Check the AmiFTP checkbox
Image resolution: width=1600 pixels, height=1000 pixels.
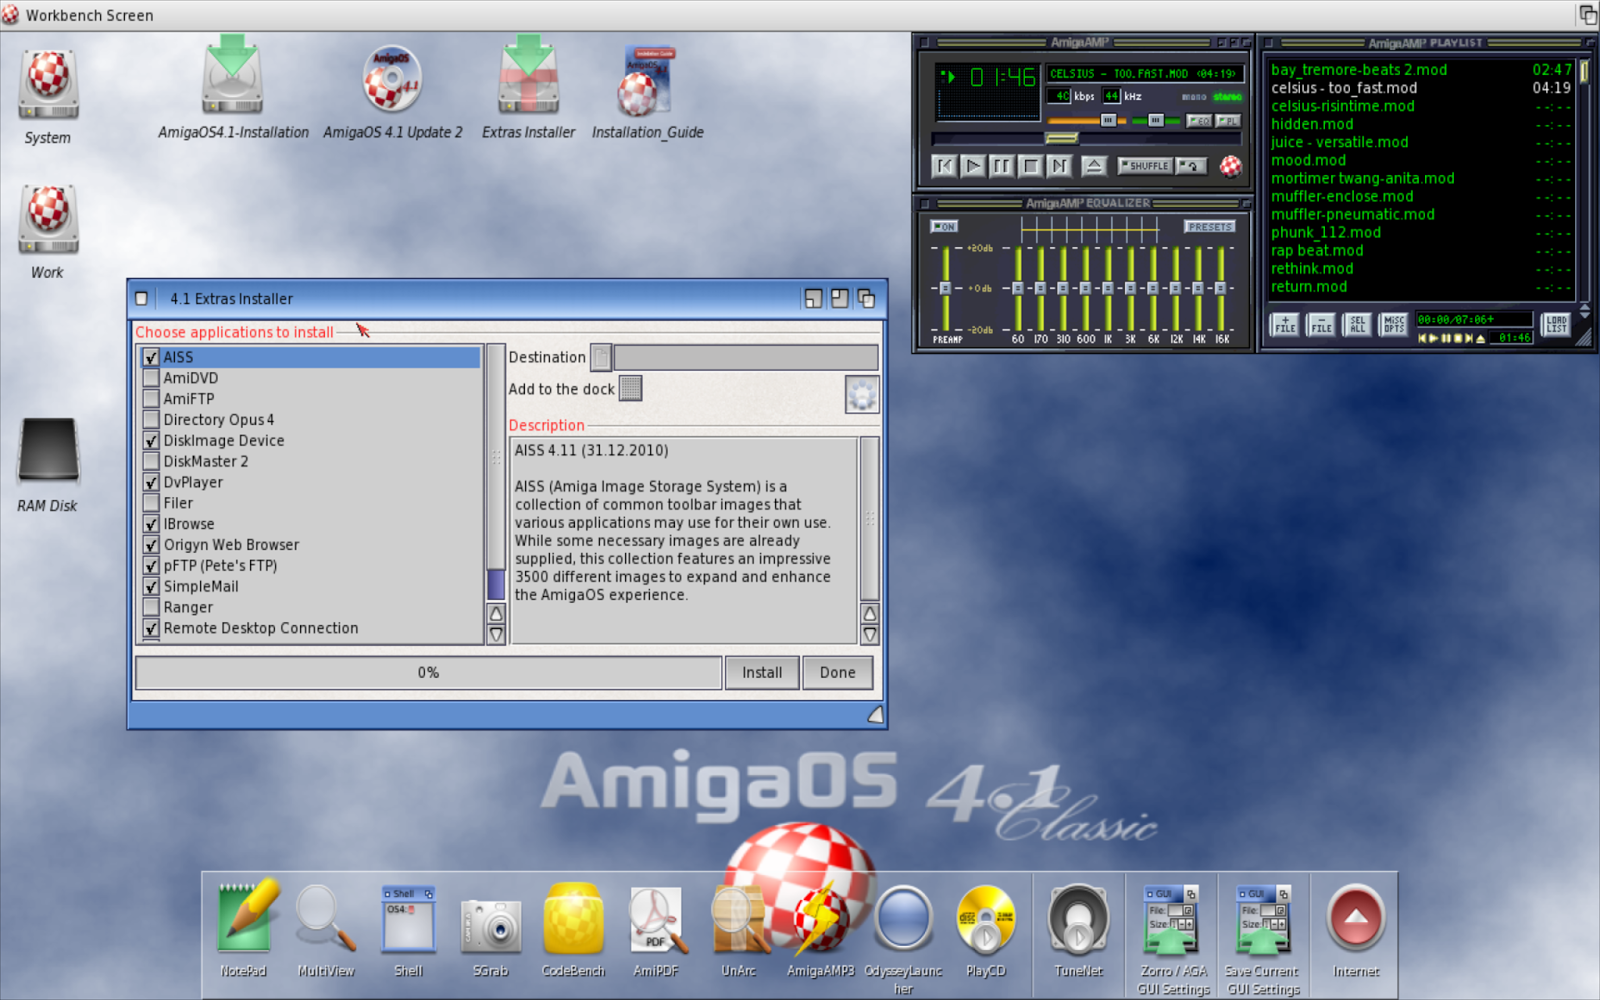pyautogui.click(x=151, y=399)
